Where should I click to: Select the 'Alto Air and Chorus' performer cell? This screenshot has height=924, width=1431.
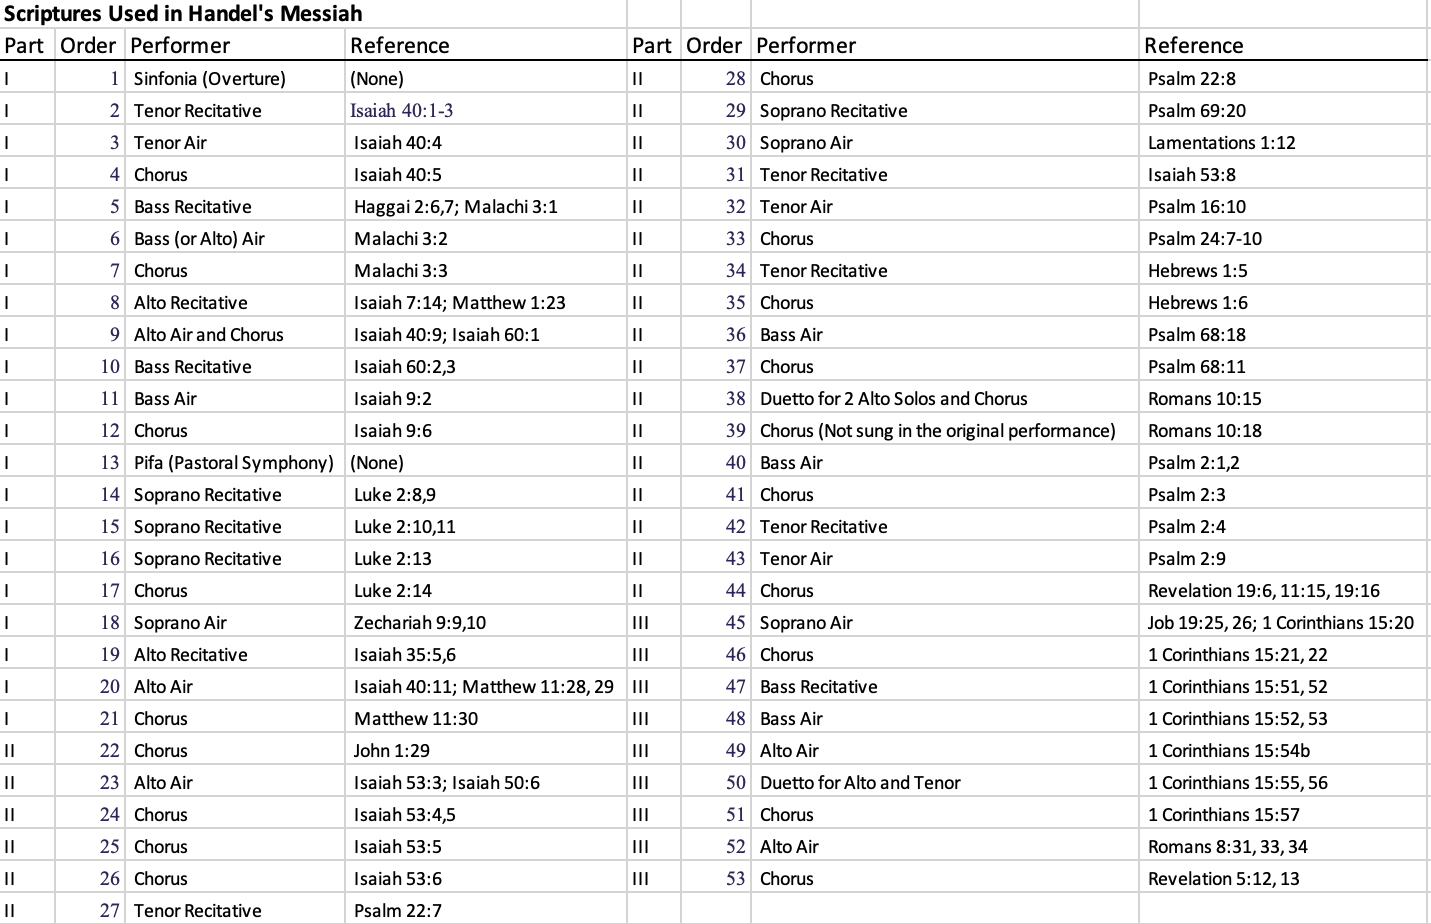coord(208,335)
